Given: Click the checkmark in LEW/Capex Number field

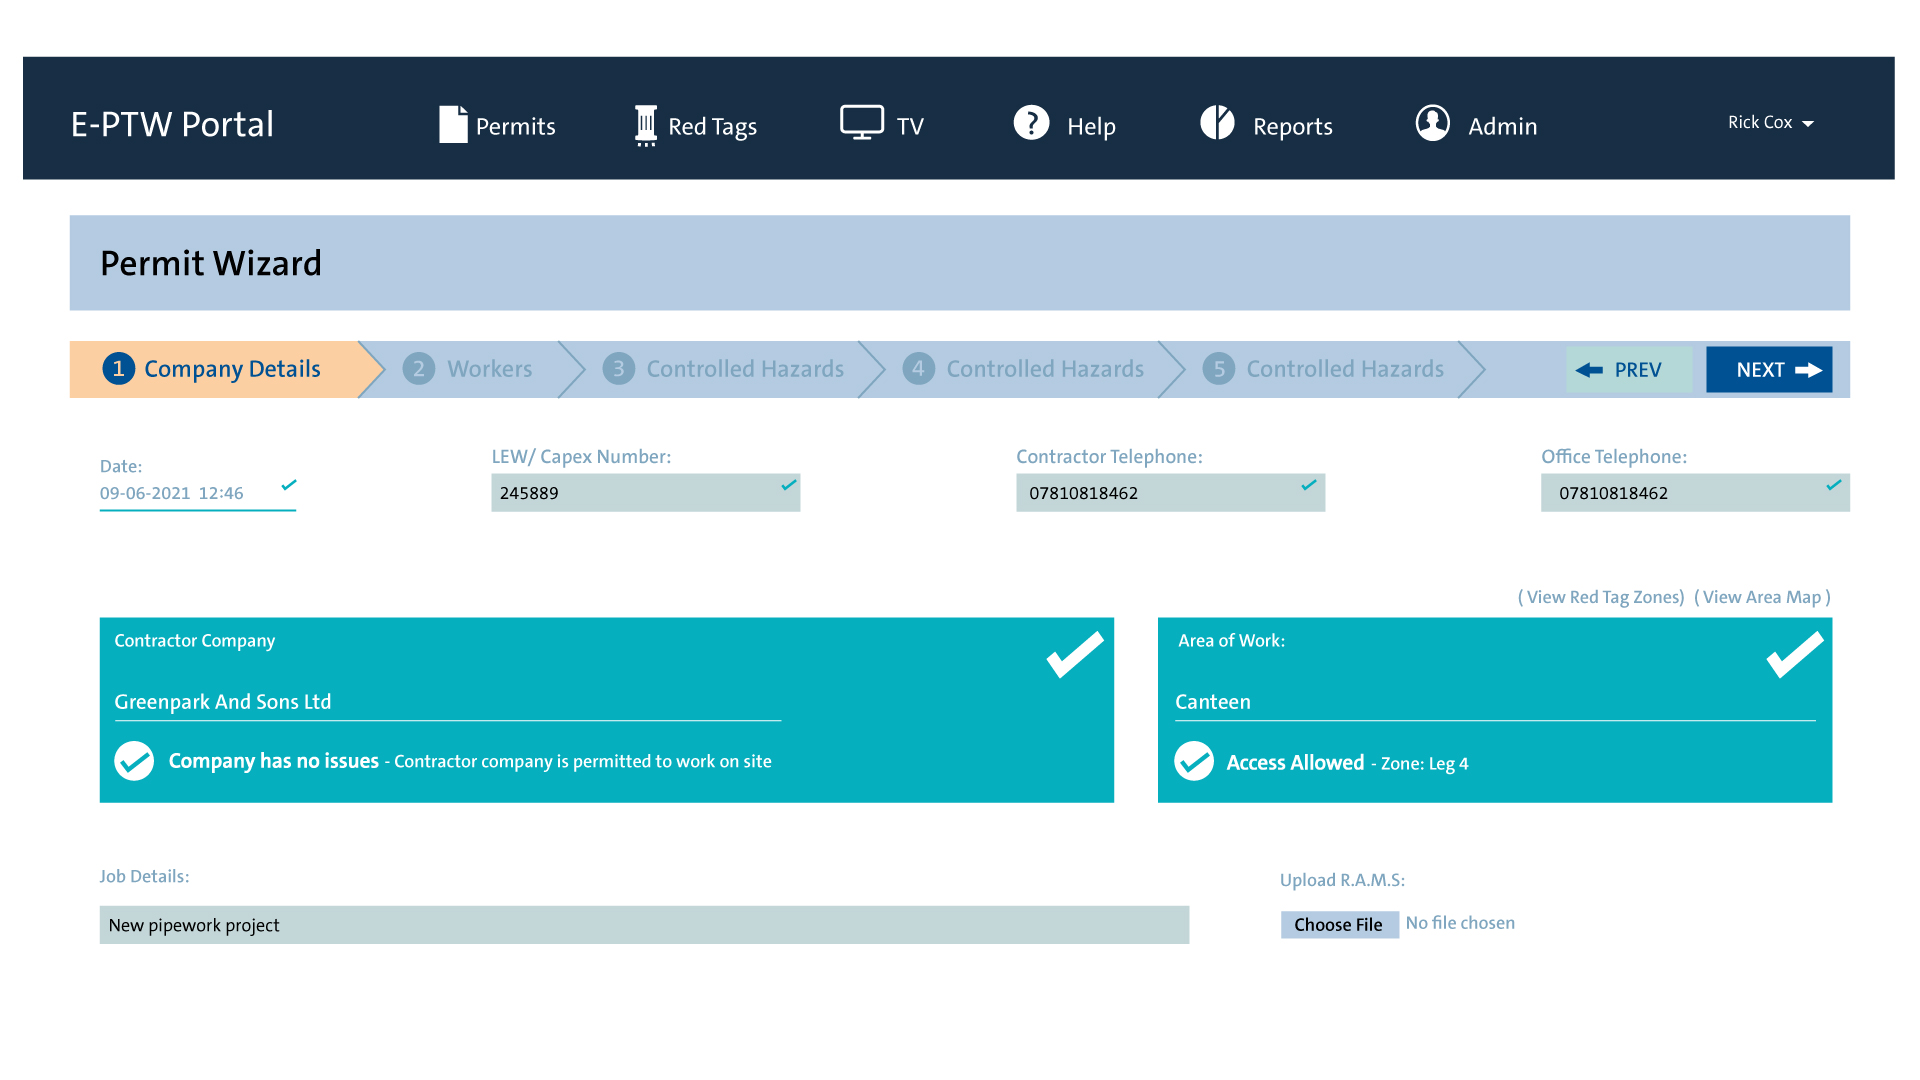Looking at the screenshot, I should [789, 485].
